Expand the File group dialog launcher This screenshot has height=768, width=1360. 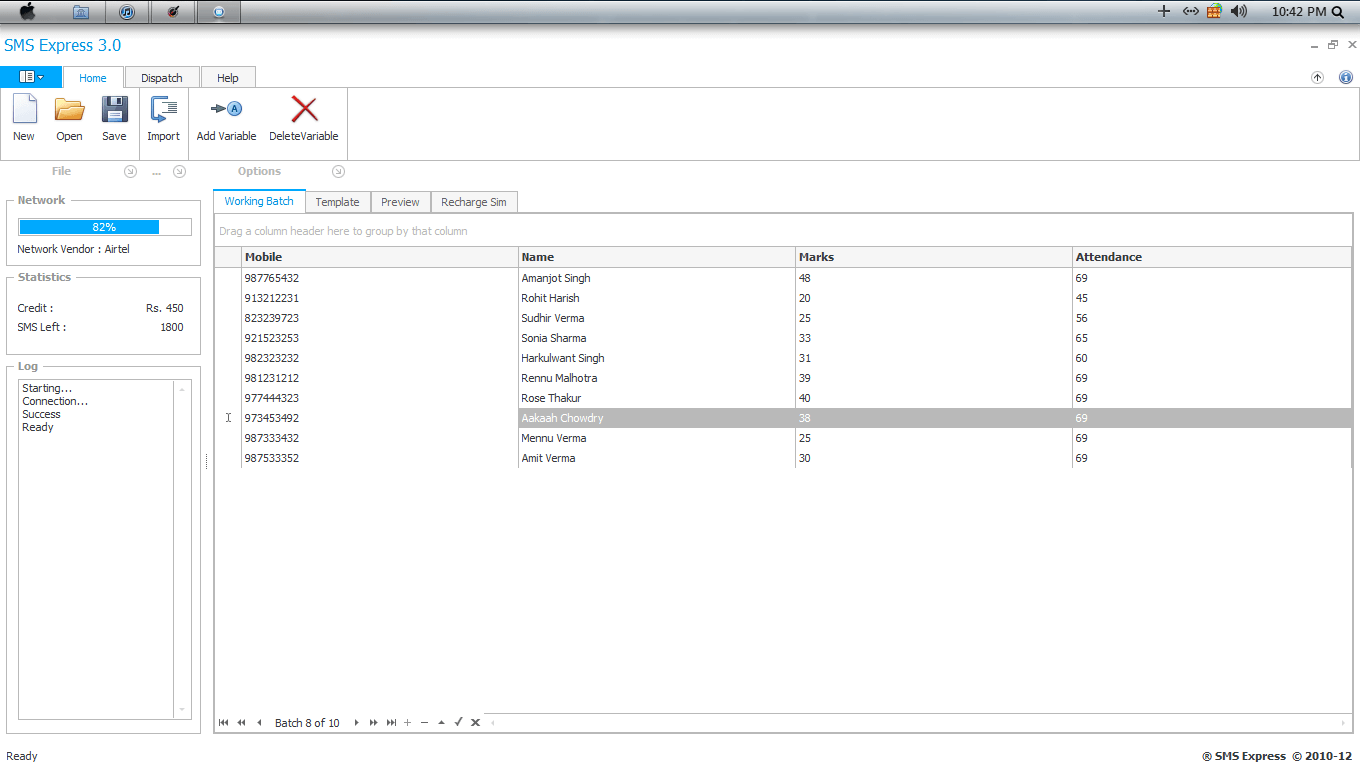tap(130, 172)
